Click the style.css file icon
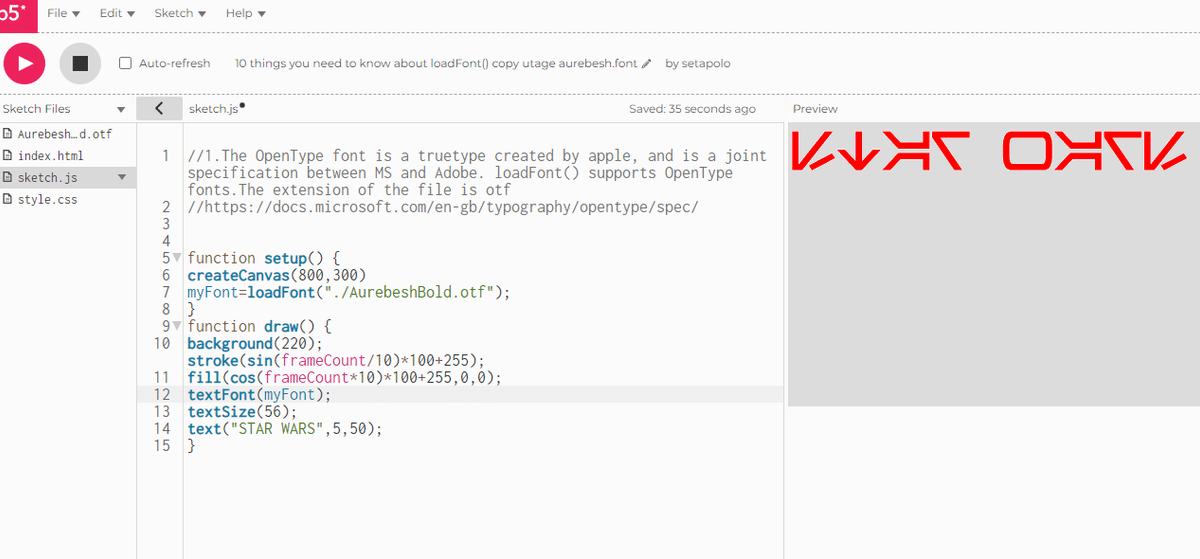Image resolution: width=1200 pixels, height=559 pixels. tap(8, 199)
